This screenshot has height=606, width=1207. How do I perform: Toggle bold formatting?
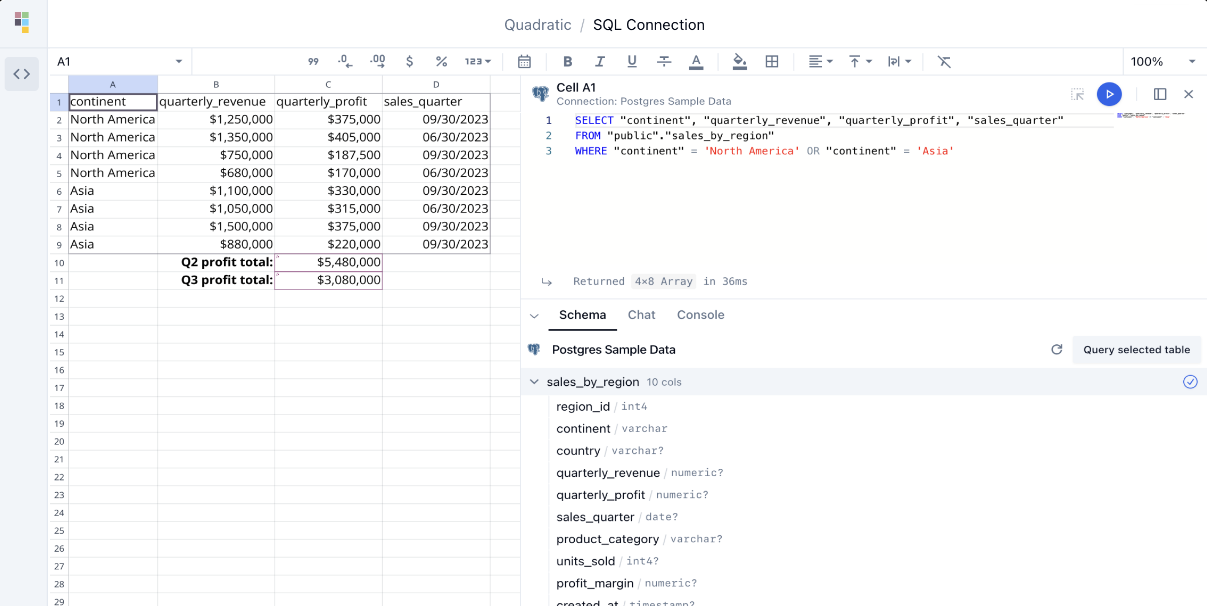click(568, 61)
